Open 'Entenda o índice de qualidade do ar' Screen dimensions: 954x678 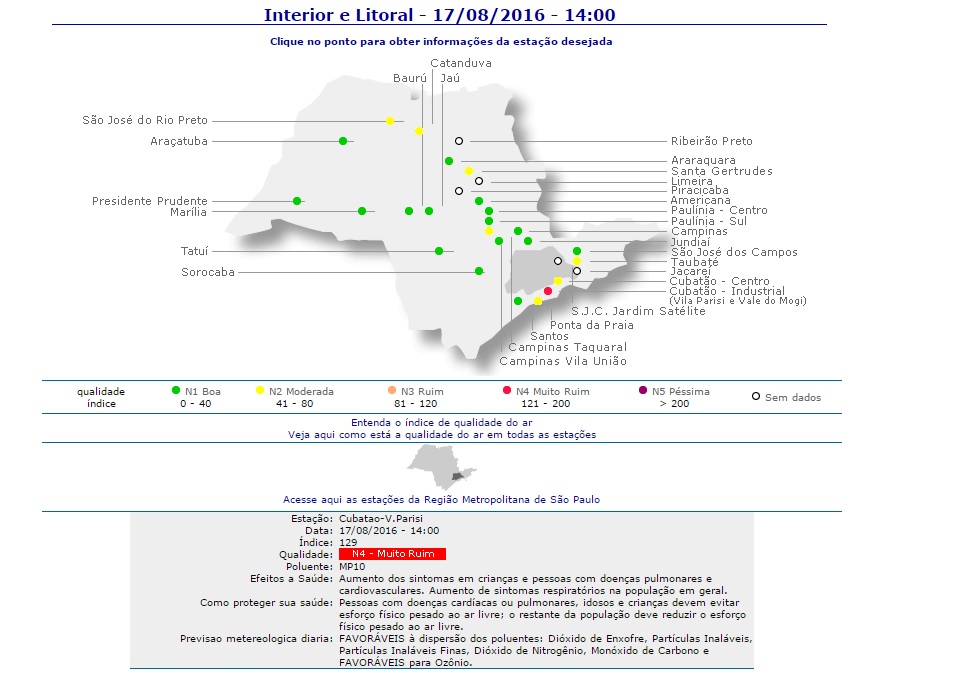pos(442,422)
